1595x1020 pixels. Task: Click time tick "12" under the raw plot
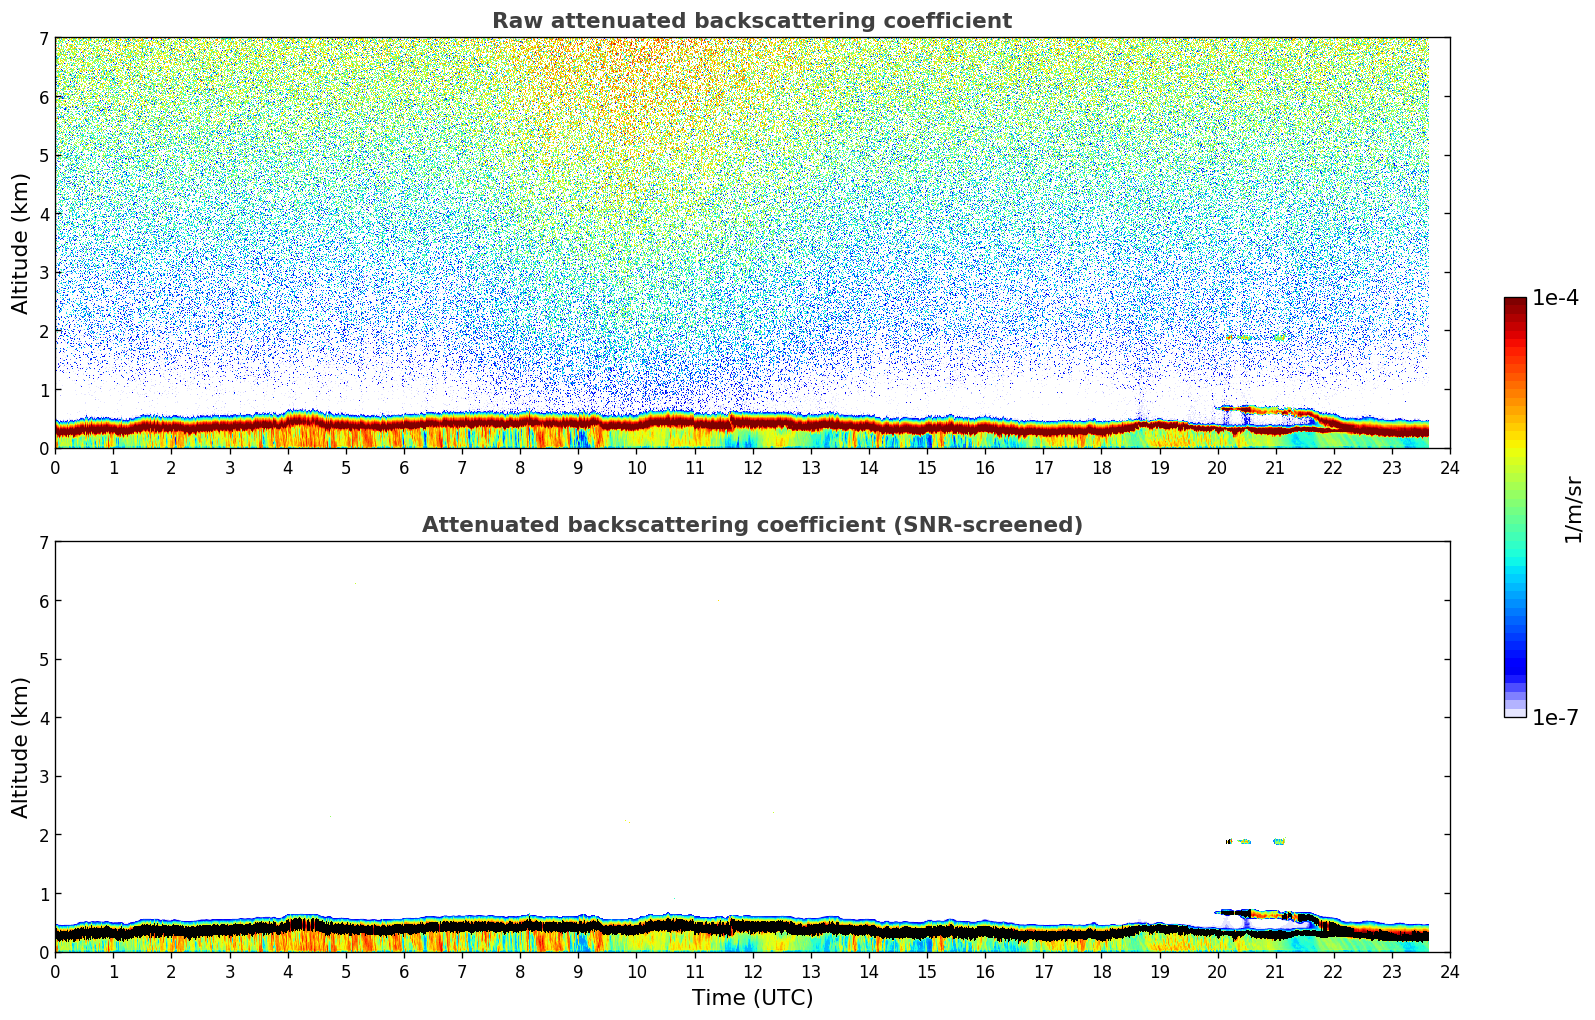[x=752, y=467]
